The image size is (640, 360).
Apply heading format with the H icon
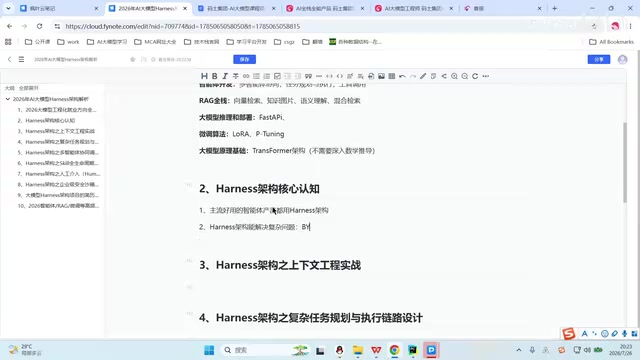(x=204, y=76)
